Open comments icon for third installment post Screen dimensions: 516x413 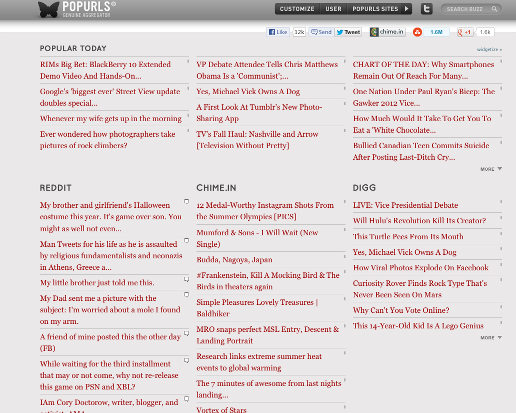[187, 360]
